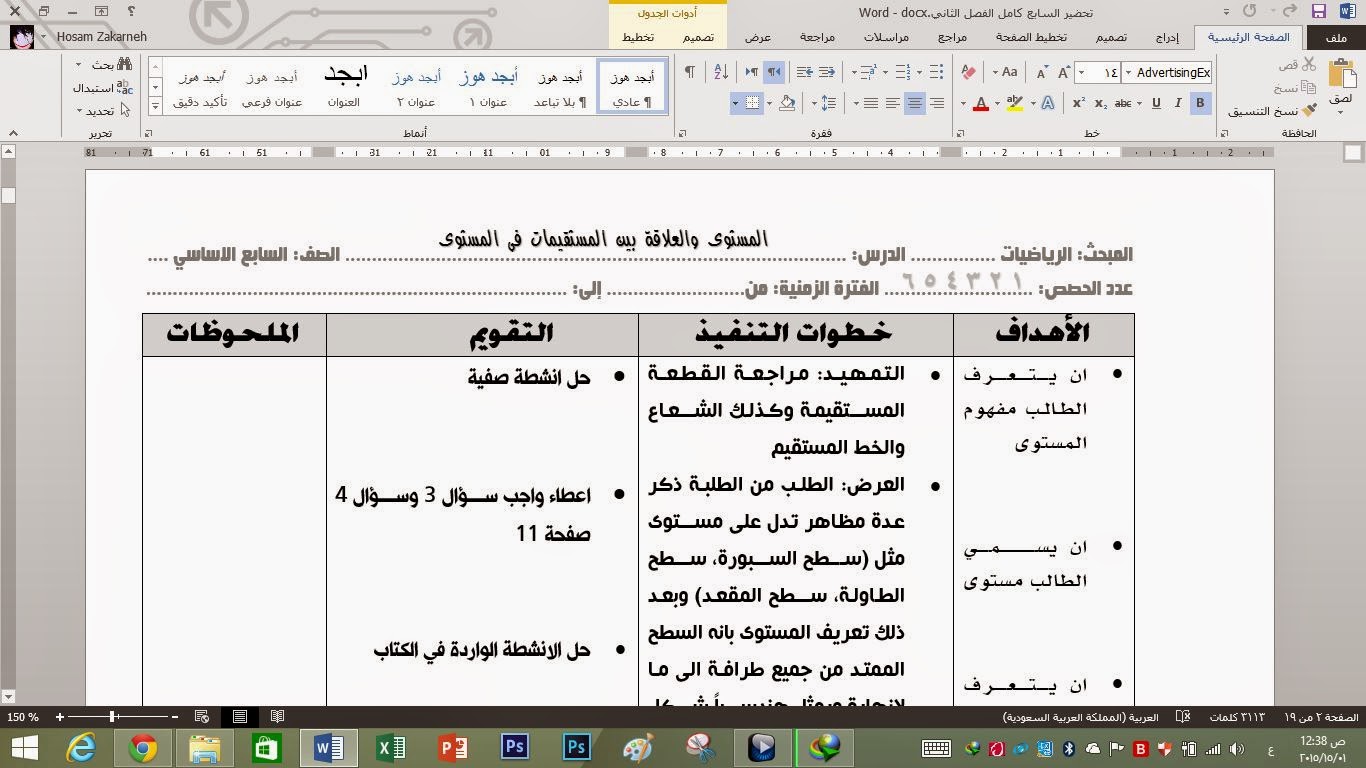Toggle superscript formatting
The image size is (1366, 768).
1079,103
